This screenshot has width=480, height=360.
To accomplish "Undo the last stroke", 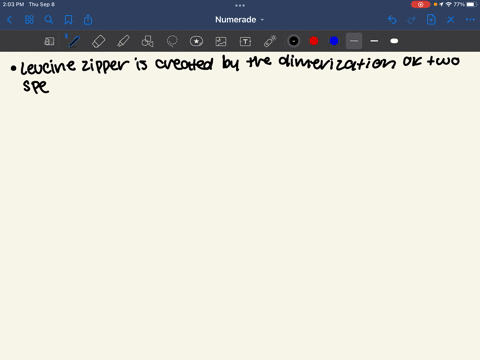I will tap(392, 20).
